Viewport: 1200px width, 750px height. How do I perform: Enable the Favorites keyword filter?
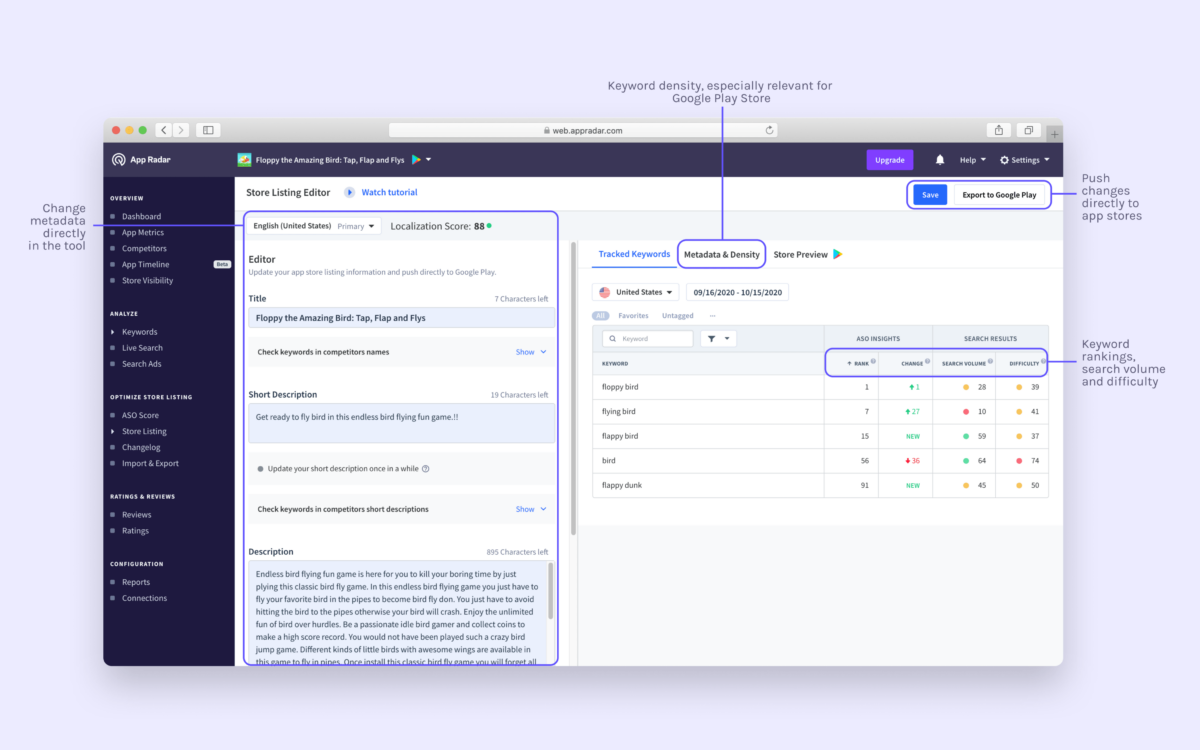pyautogui.click(x=633, y=315)
